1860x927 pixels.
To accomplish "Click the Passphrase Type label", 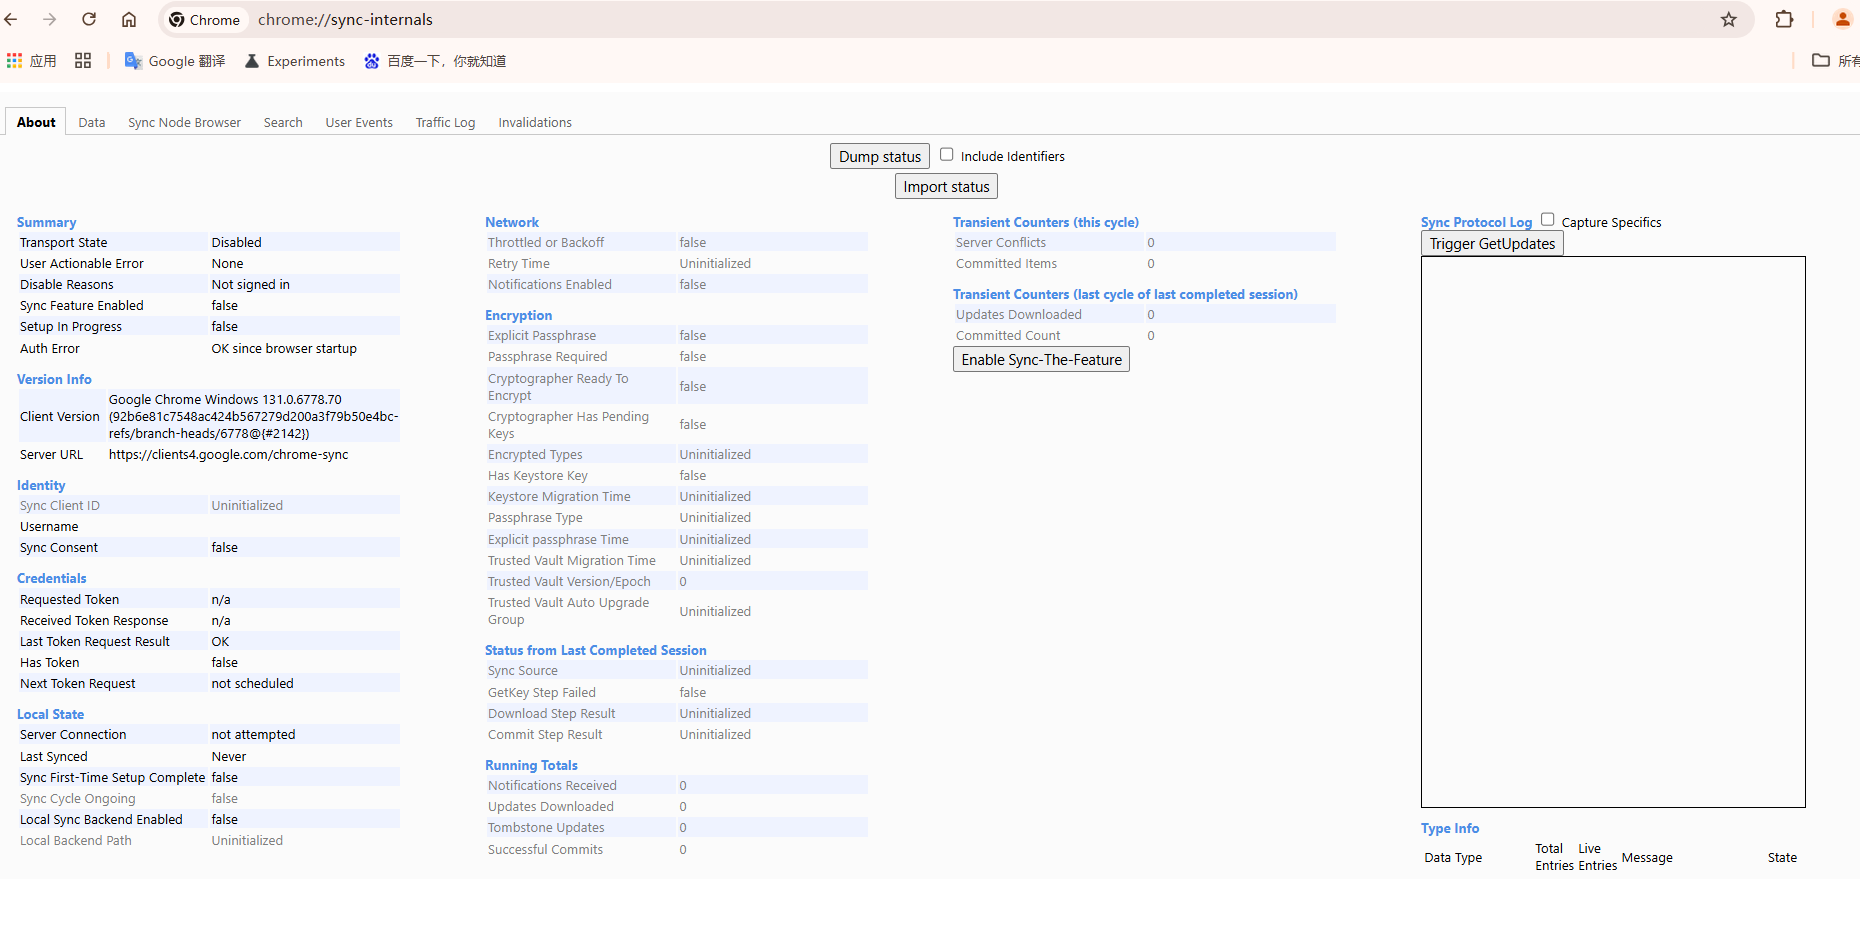I will click(x=535, y=517).
